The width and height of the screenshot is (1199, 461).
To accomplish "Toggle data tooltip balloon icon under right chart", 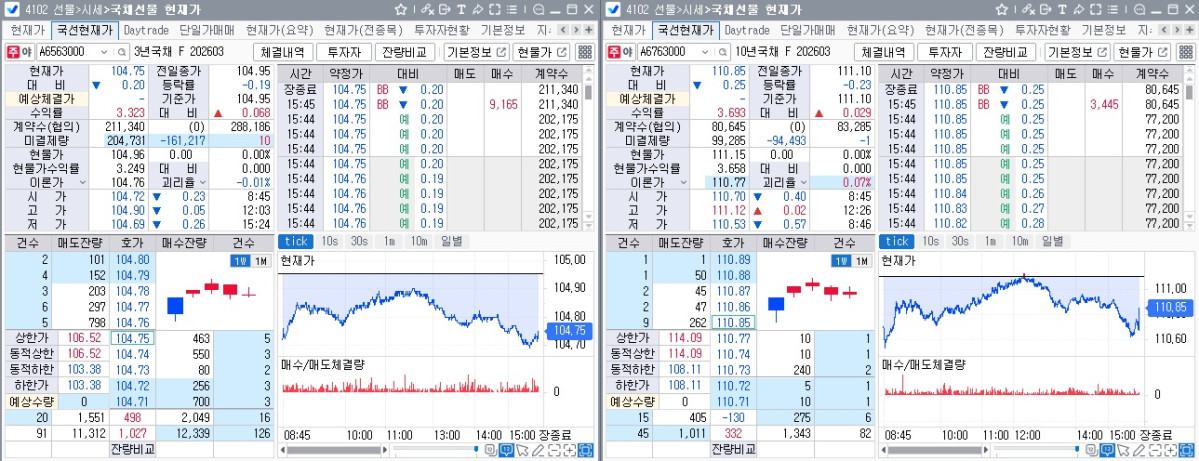I will [1107, 450].
